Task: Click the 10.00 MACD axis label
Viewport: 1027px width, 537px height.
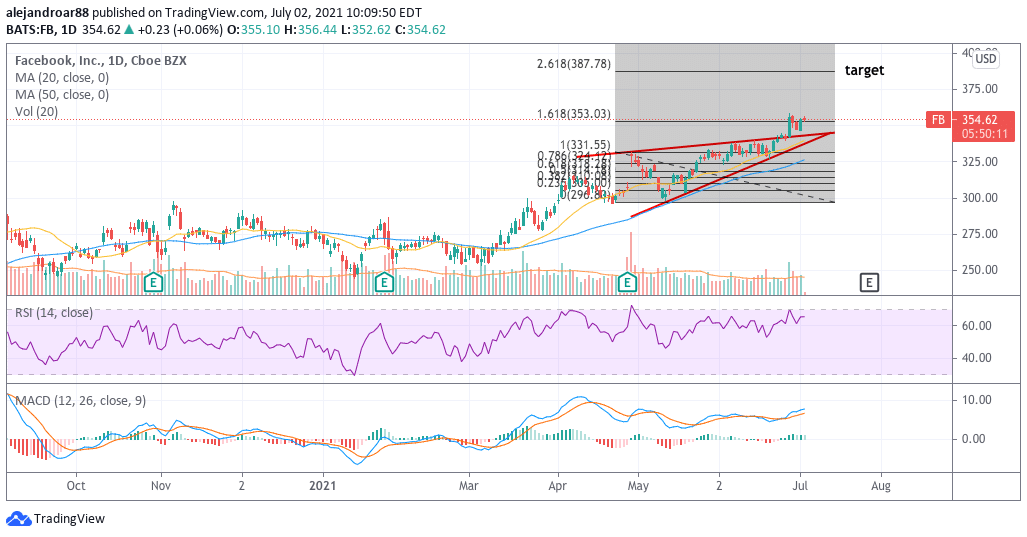Action: pyautogui.click(x=977, y=400)
